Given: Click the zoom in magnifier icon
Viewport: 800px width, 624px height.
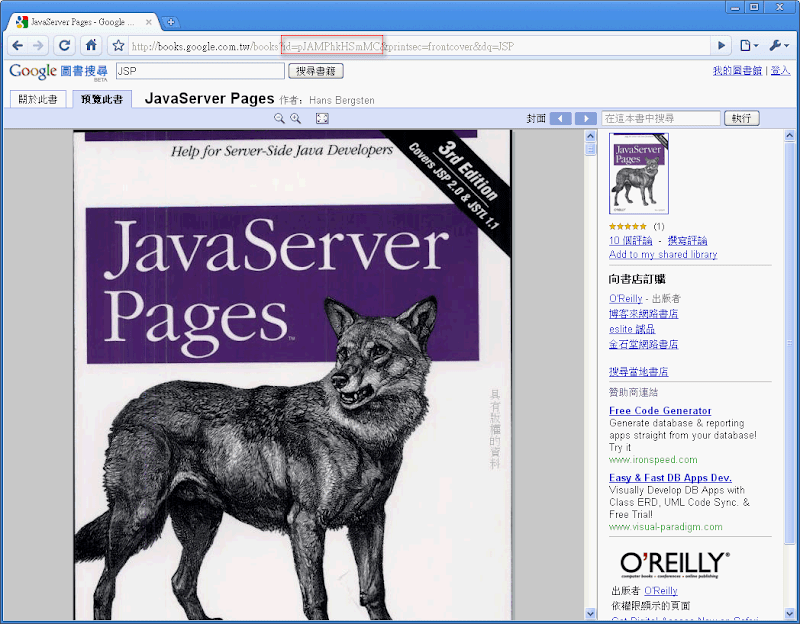Looking at the screenshot, I should pyautogui.click(x=295, y=118).
